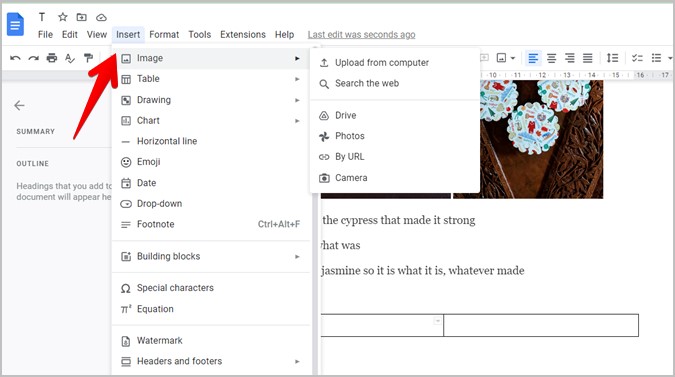
Task: Open the Extensions menu
Action: pyautogui.click(x=243, y=34)
